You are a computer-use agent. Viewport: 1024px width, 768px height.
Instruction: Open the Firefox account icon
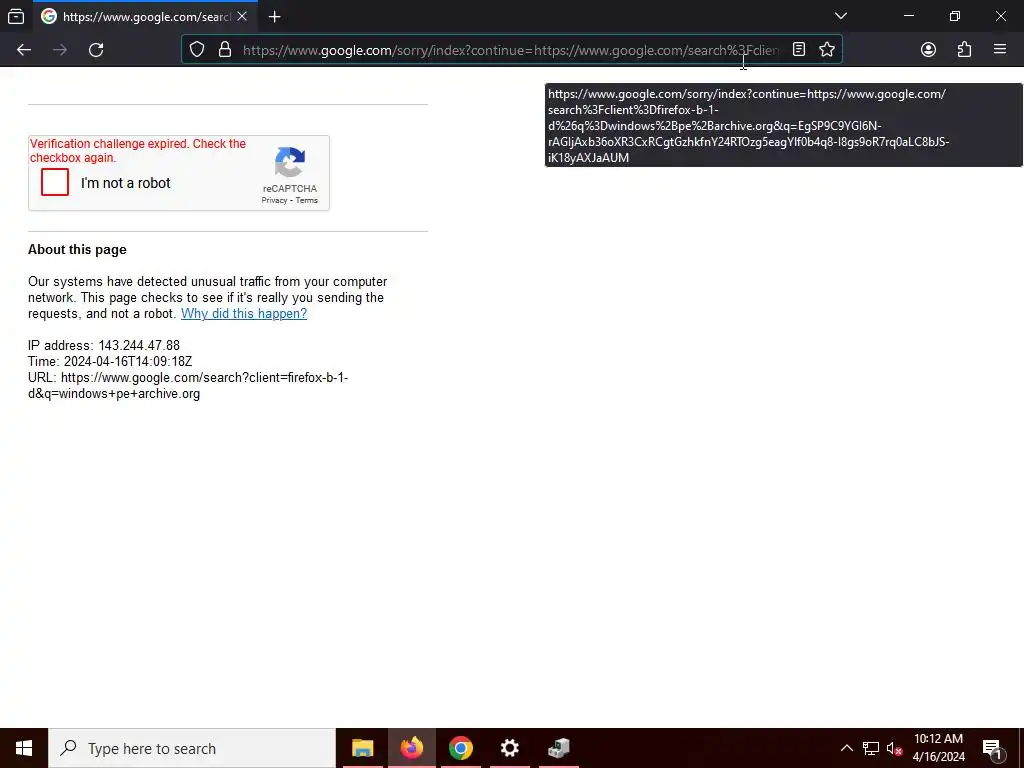928,50
